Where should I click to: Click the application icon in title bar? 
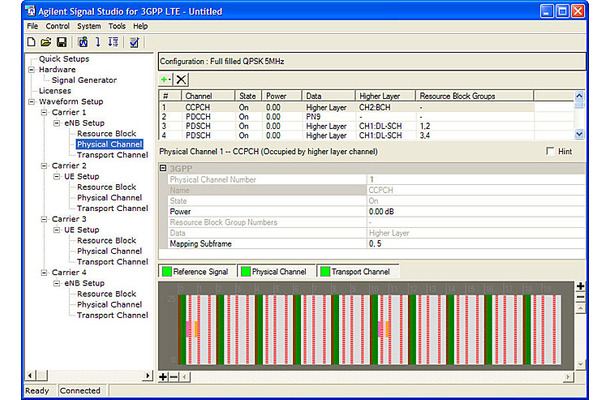click(30, 11)
